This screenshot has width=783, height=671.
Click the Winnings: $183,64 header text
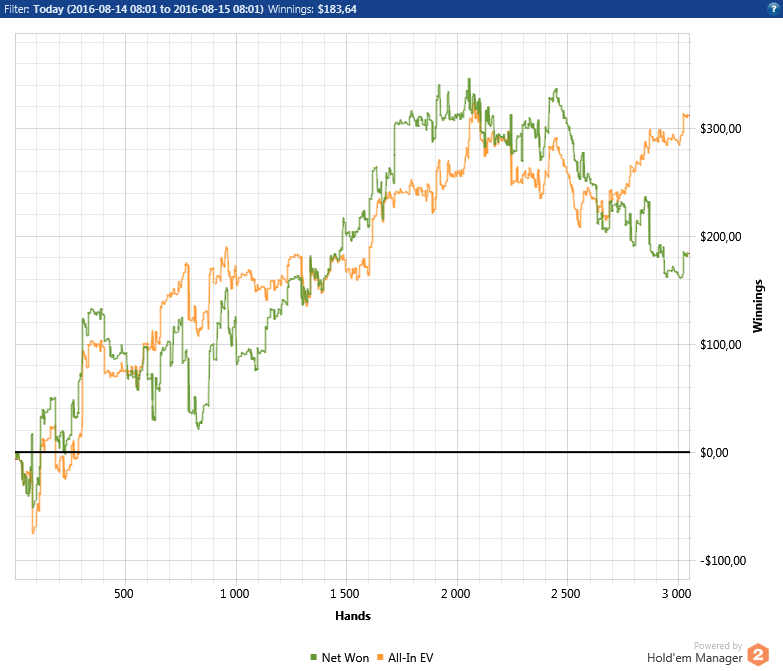[312, 9]
